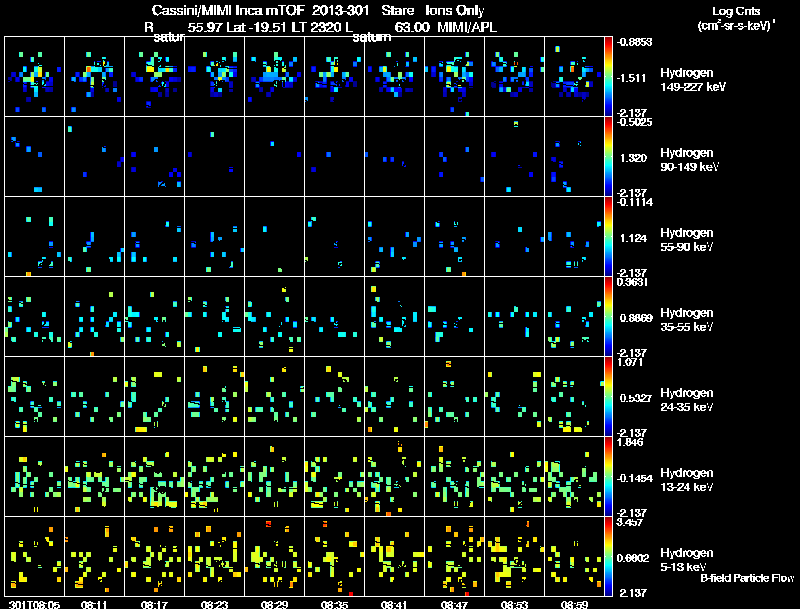Select the 149-227 keV panel at 08:59
Viewport: 800px width, 609px height.
pos(574,77)
